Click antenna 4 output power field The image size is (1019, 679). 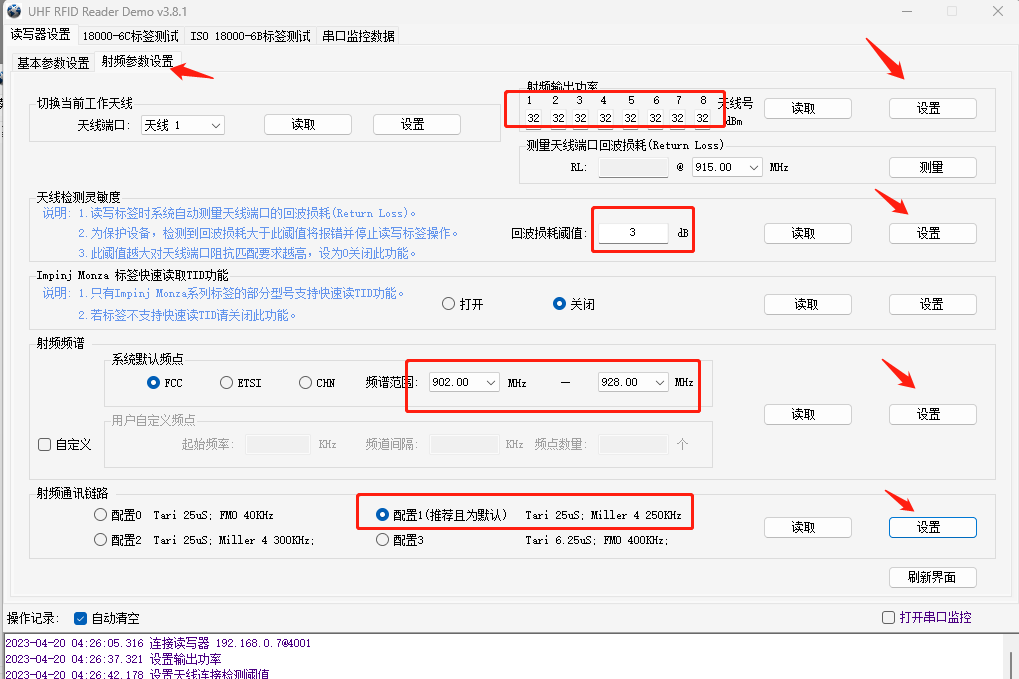tap(605, 118)
